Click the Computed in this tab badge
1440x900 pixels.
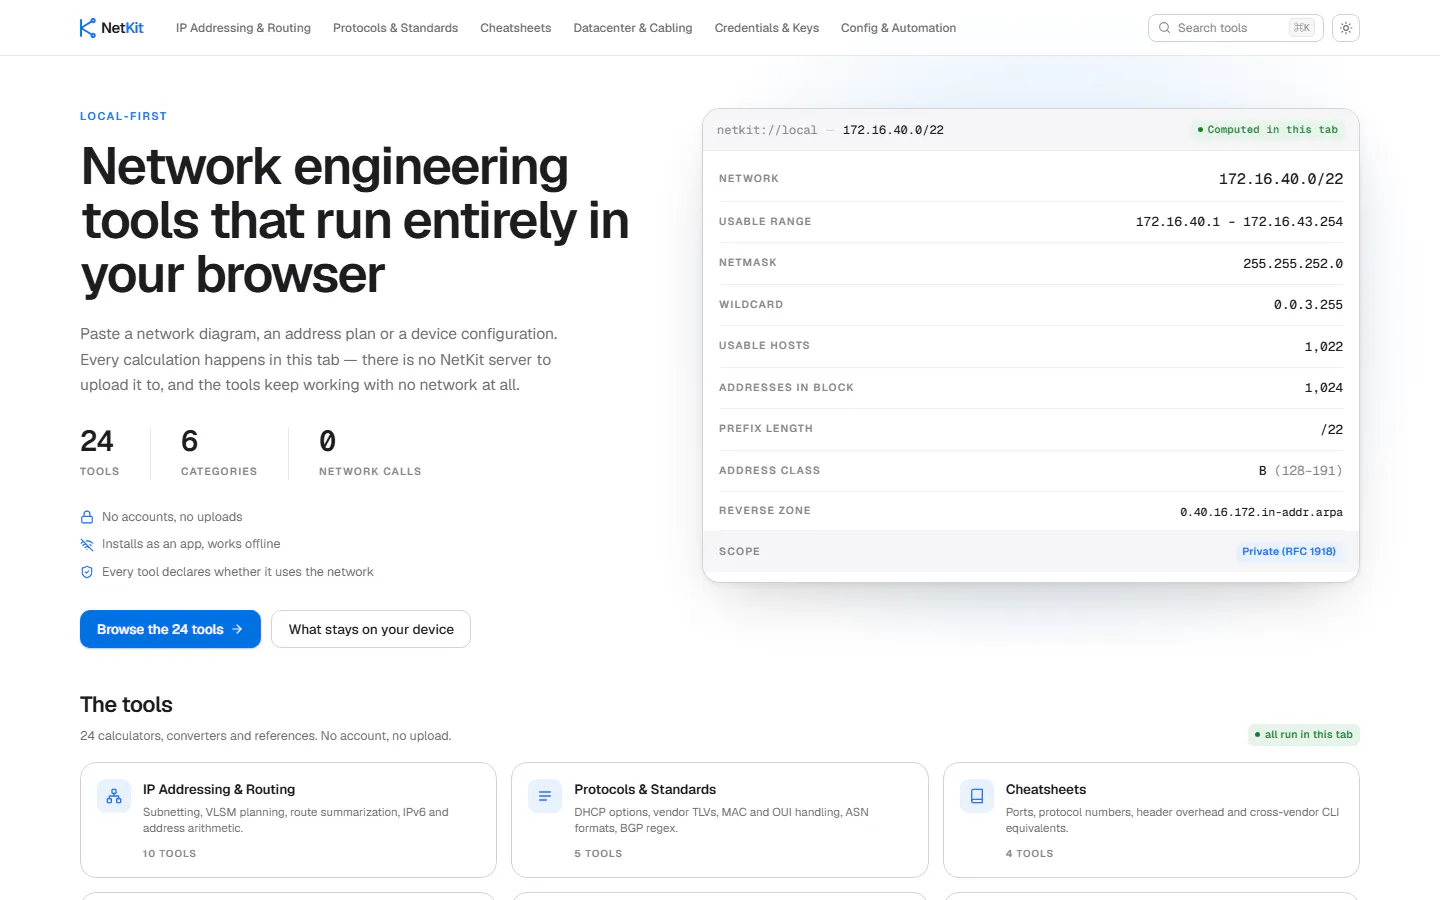coord(1267,130)
